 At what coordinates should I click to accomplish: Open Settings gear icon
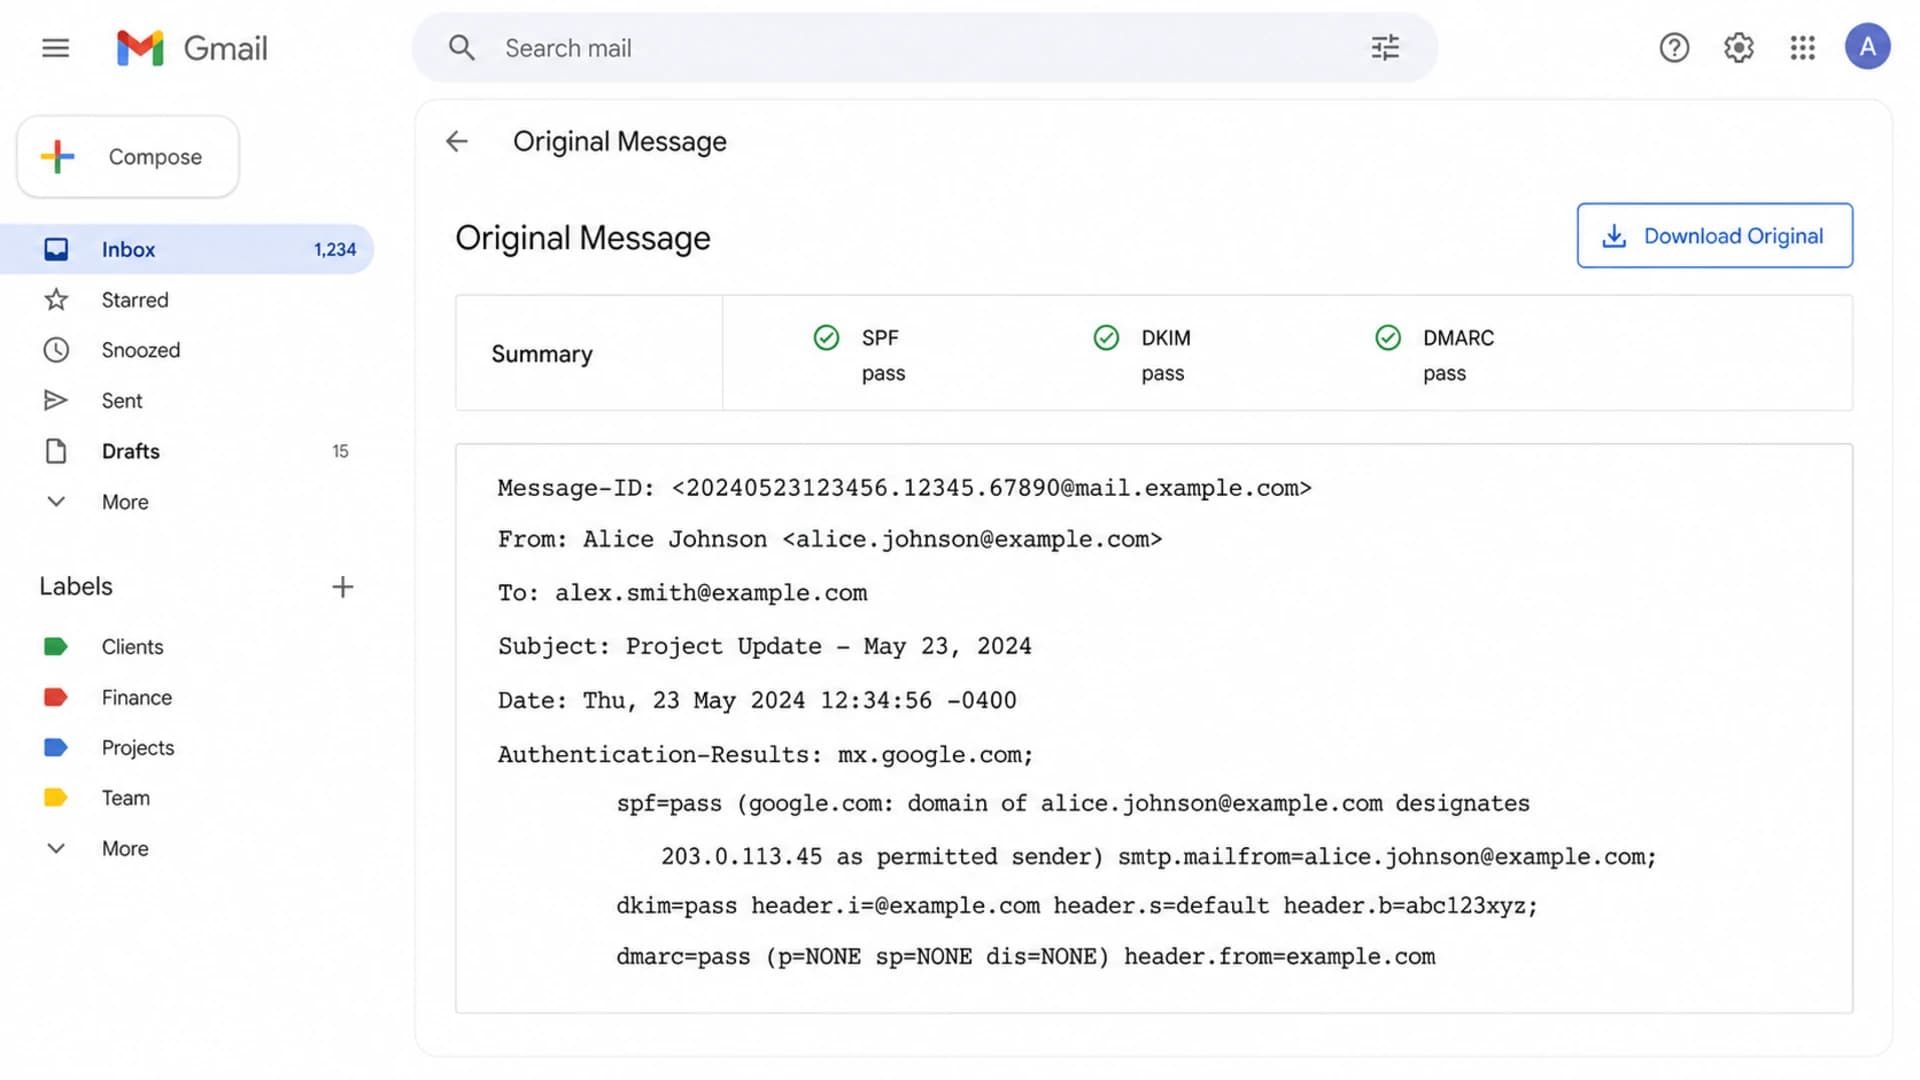[x=1739, y=47]
